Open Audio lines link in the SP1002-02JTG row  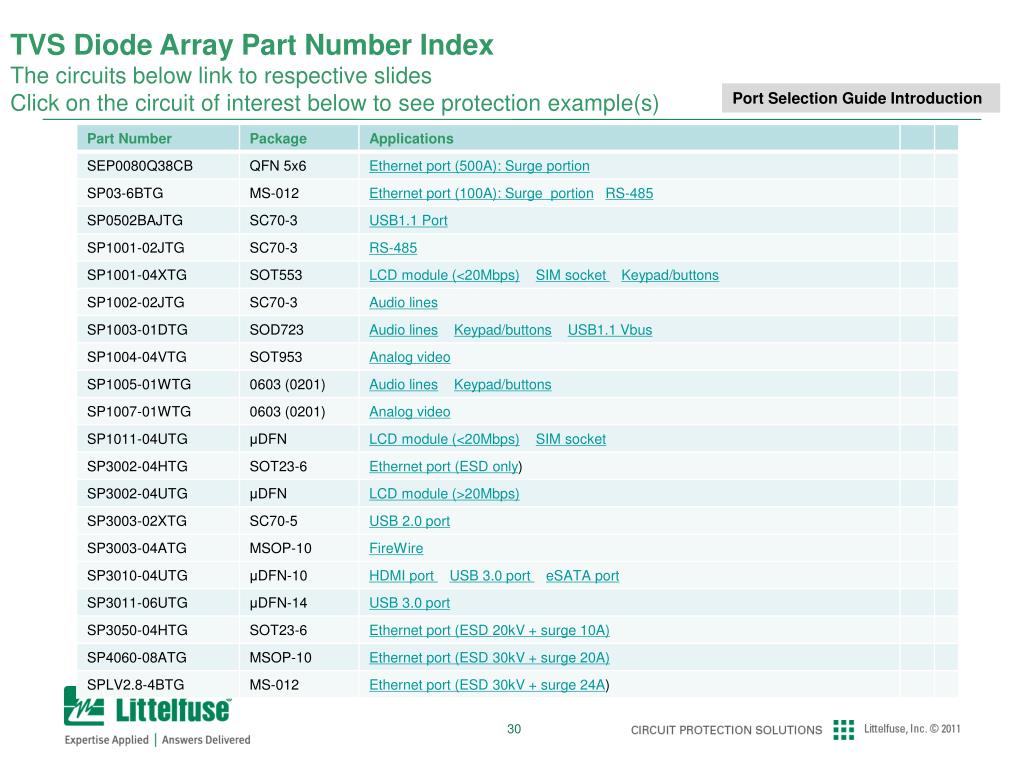tap(403, 303)
